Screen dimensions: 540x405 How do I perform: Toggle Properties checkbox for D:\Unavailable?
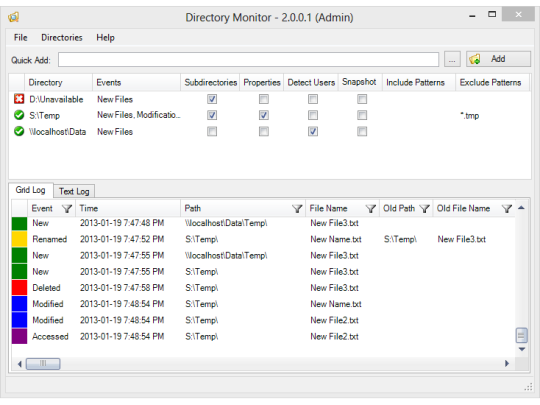(264, 99)
